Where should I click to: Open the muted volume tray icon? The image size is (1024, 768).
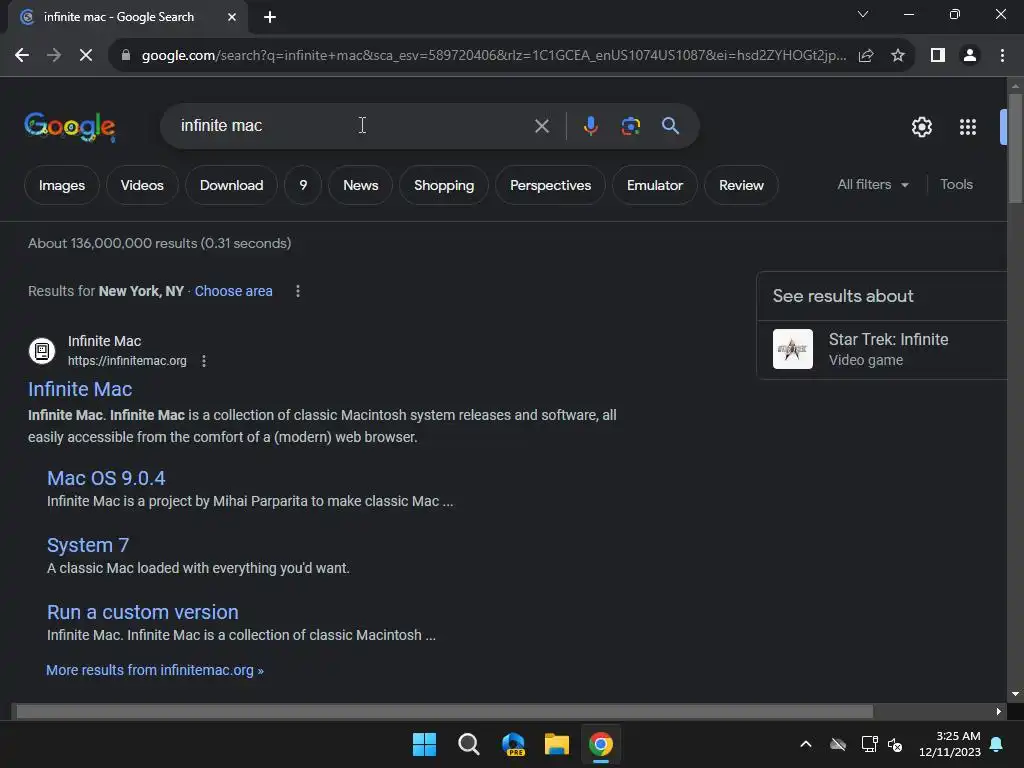click(895, 744)
